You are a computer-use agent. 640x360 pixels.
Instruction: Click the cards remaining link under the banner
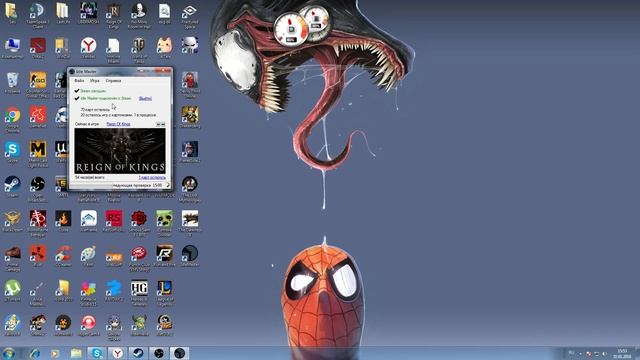click(x=152, y=178)
